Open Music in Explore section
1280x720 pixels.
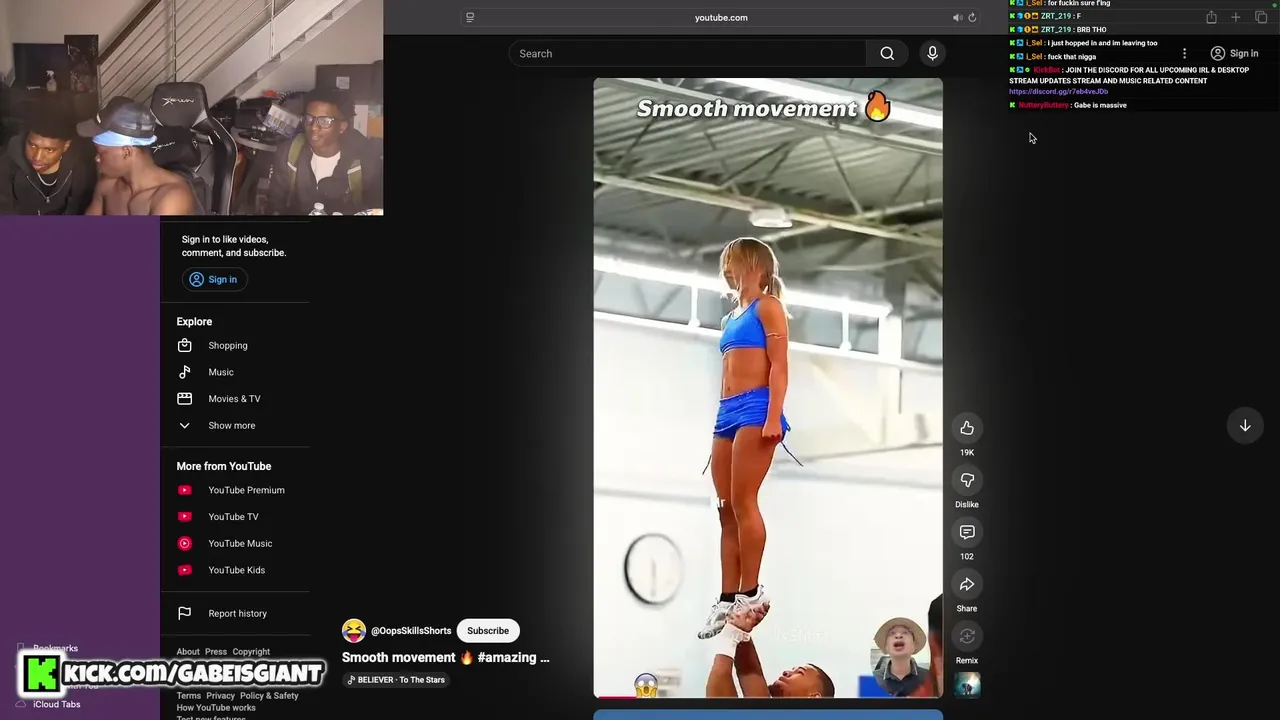pos(221,372)
